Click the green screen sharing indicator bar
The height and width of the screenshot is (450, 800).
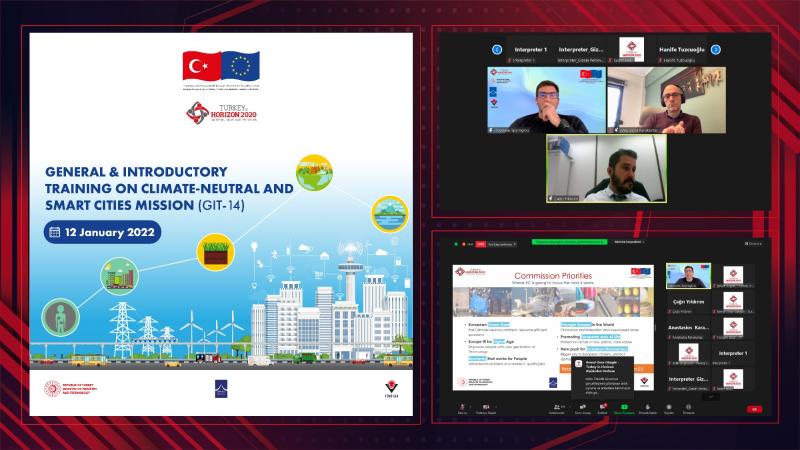point(569,242)
